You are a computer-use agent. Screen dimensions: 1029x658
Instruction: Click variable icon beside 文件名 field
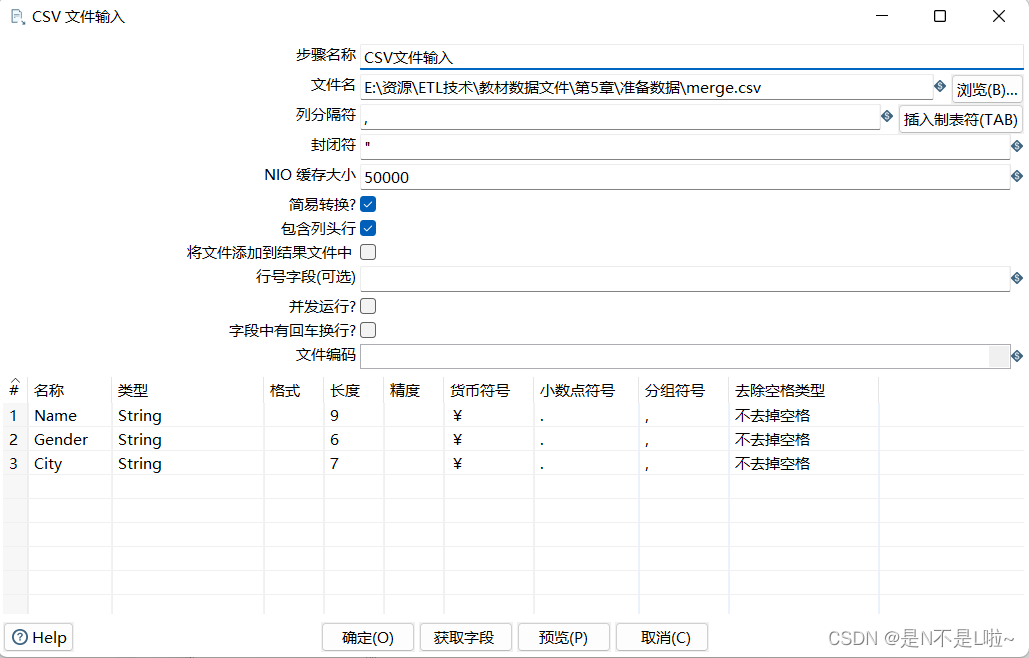pyautogui.click(x=940, y=87)
